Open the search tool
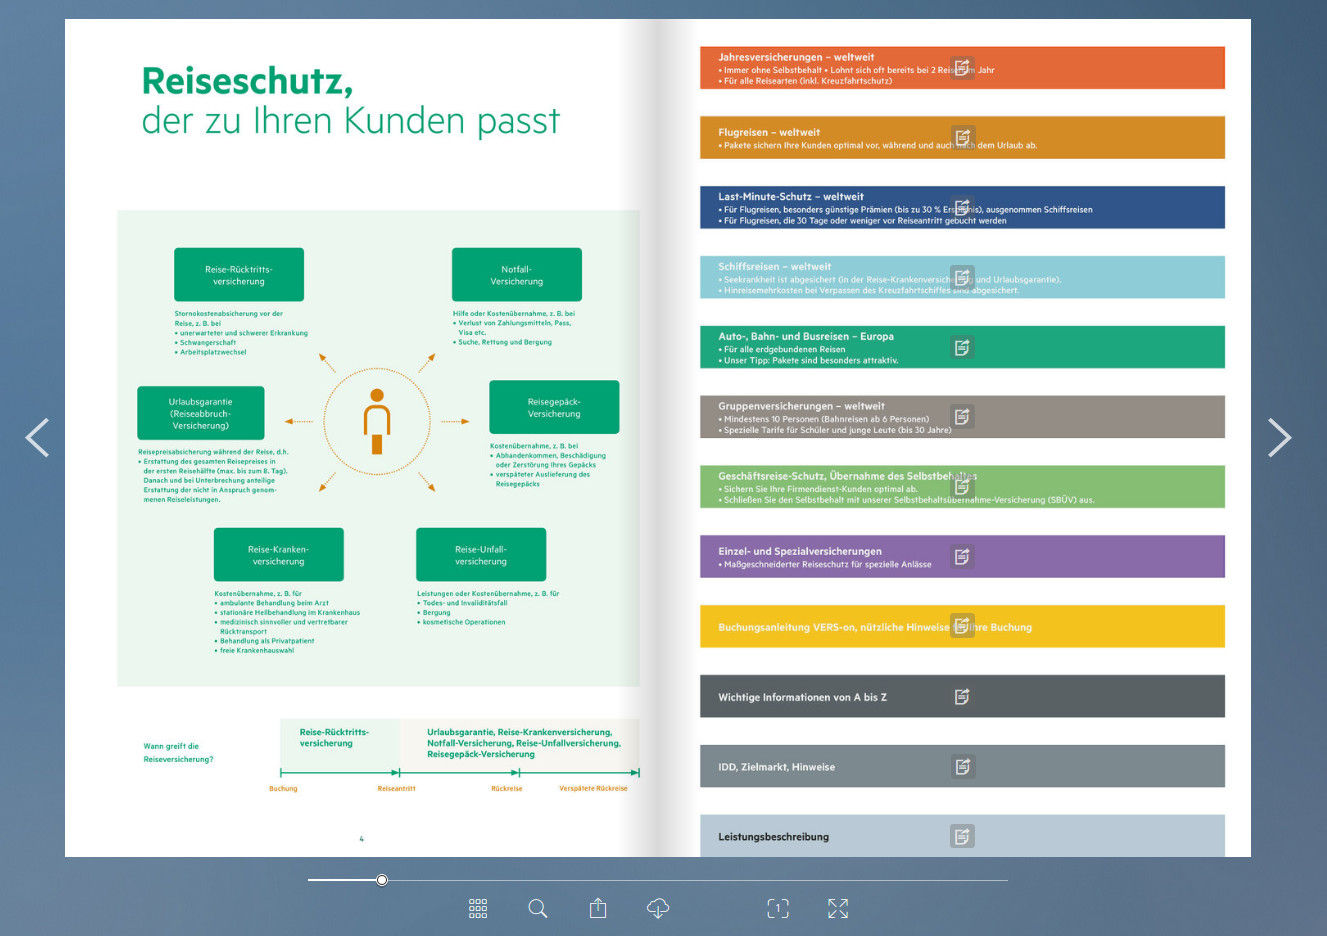The image size is (1327, 936). coord(537,908)
